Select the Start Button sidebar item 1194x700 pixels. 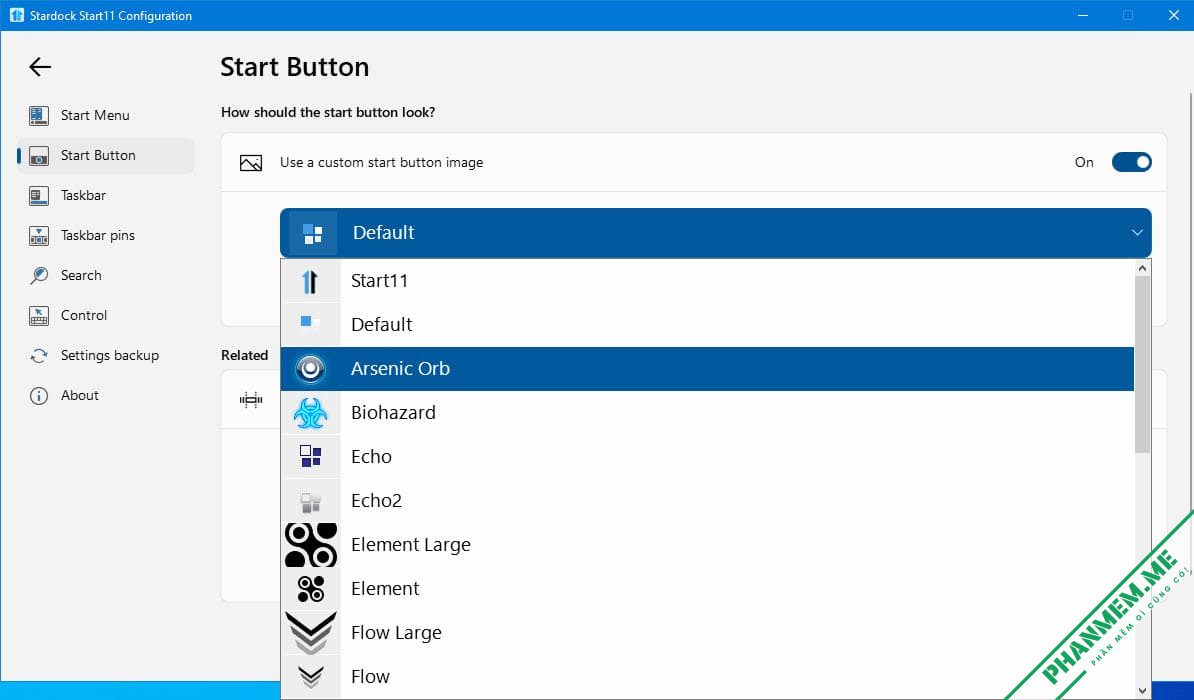tap(105, 155)
